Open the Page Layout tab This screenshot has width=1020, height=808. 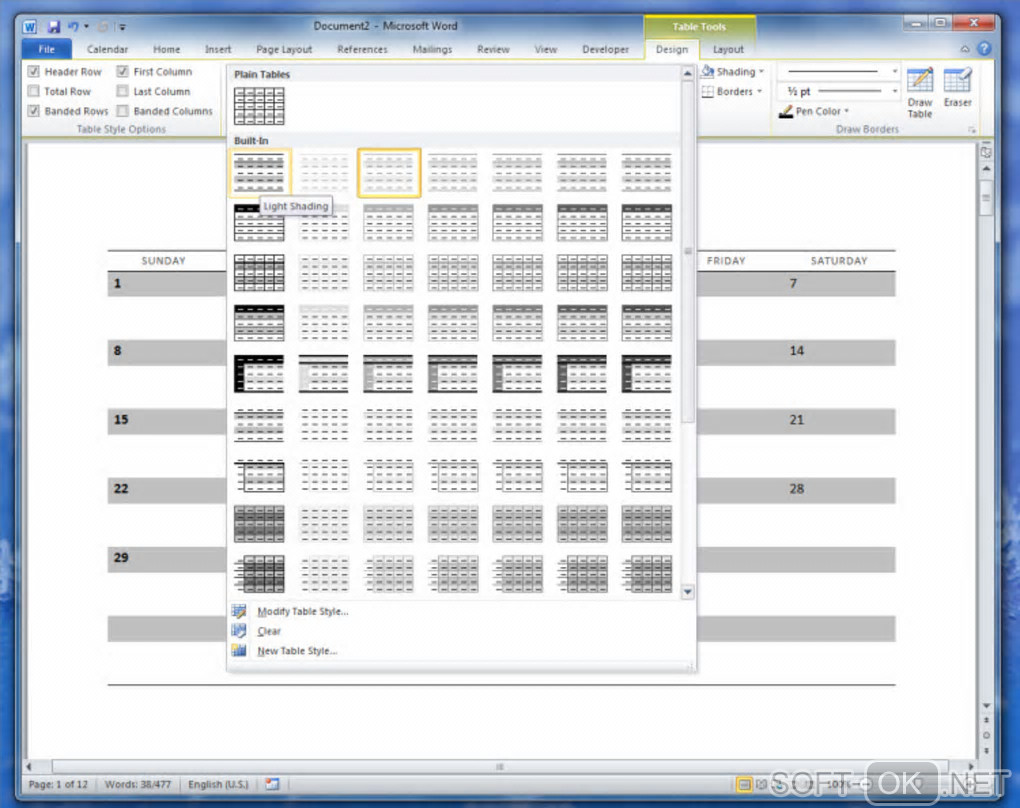tap(284, 49)
